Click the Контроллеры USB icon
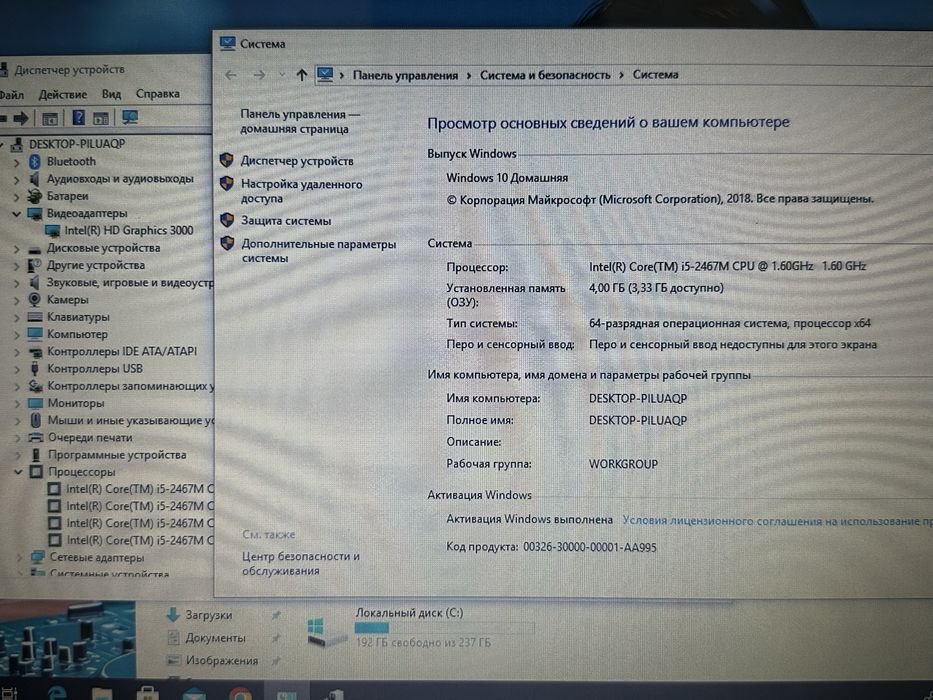 click(35, 368)
